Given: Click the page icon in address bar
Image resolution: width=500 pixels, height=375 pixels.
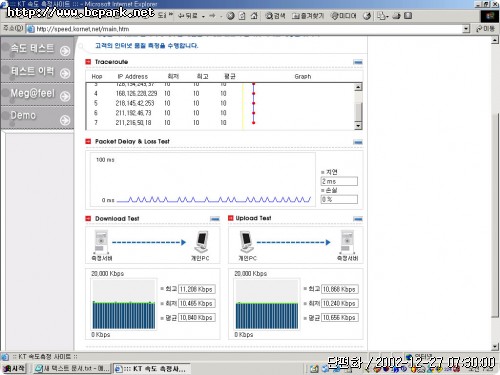Looking at the screenshot, I should point(30,29).
